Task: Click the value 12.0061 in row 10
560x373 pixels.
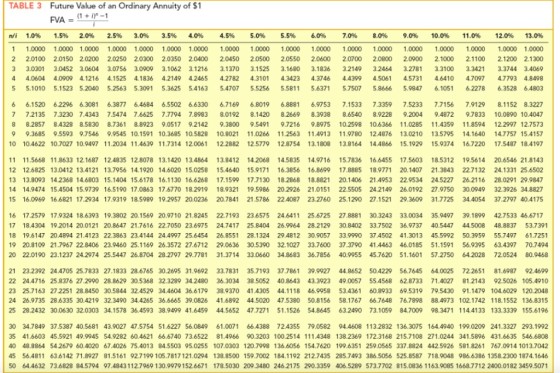Action: 196,144
